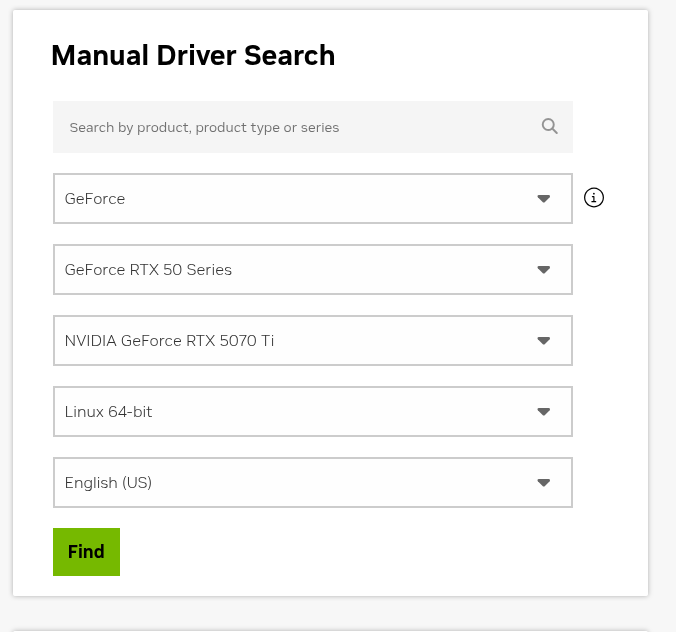Click the arrow beside GeForce RTX 50 Series
This screenshot has height=632, width=676.
(x=544, y=270)
